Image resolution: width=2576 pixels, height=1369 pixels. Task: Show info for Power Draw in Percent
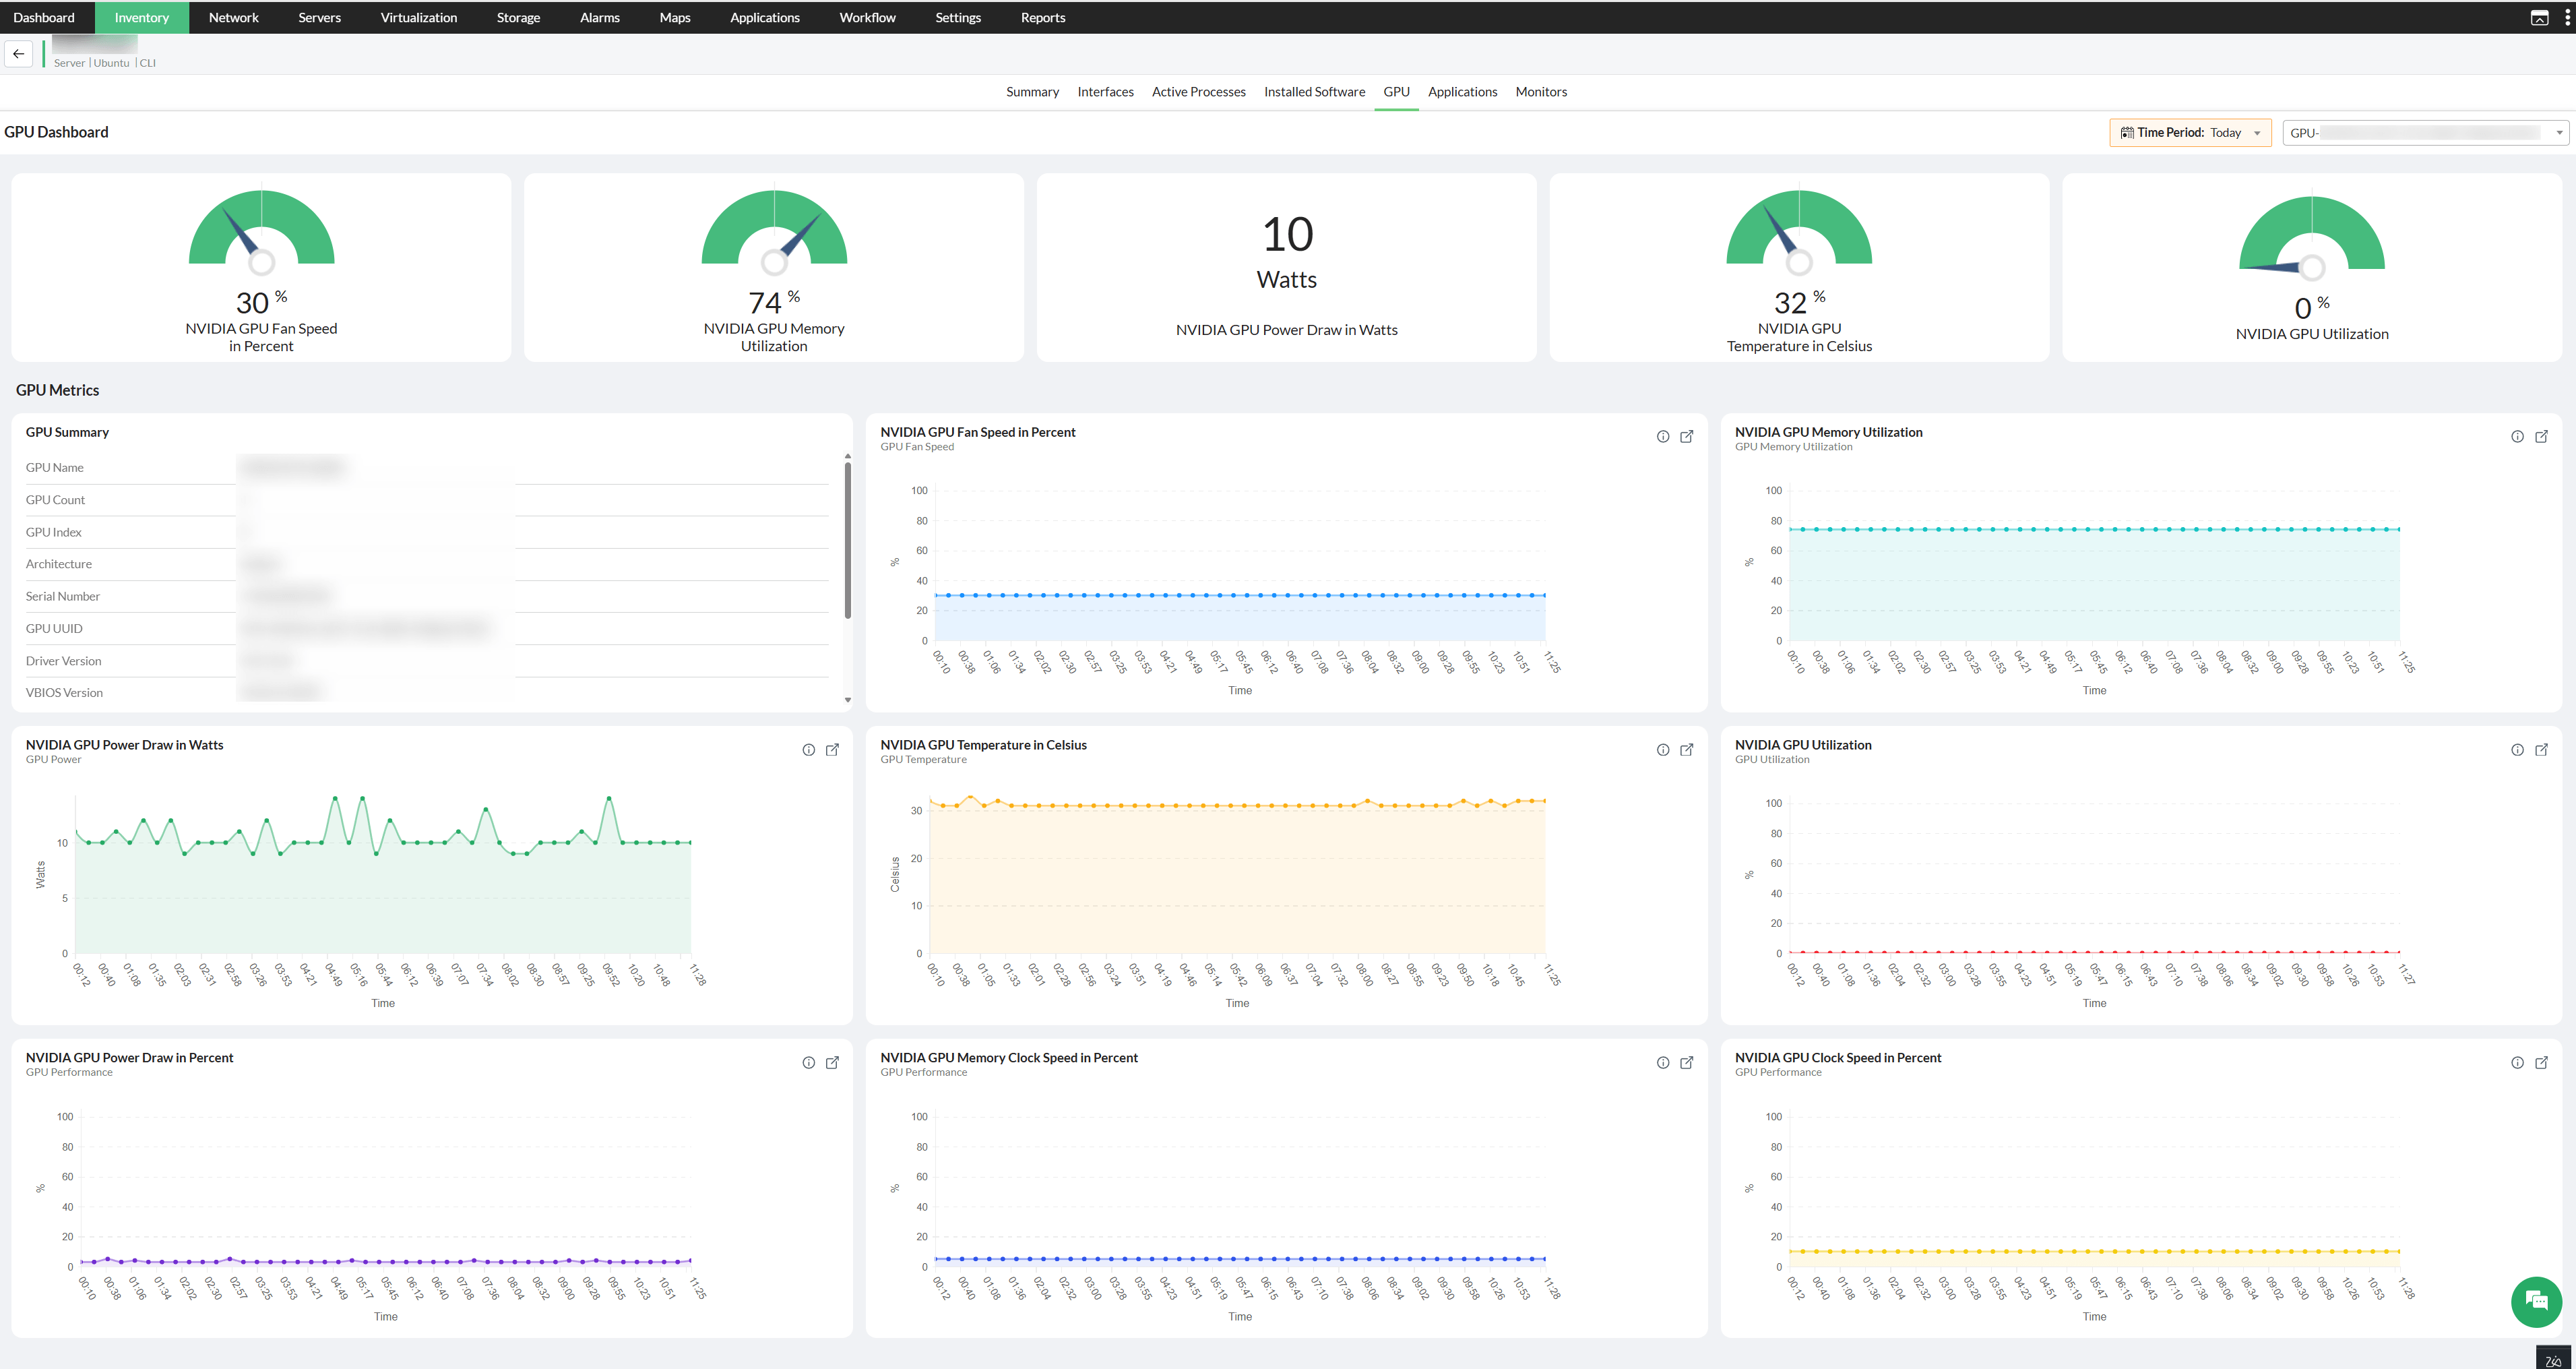coord(808,1063)
